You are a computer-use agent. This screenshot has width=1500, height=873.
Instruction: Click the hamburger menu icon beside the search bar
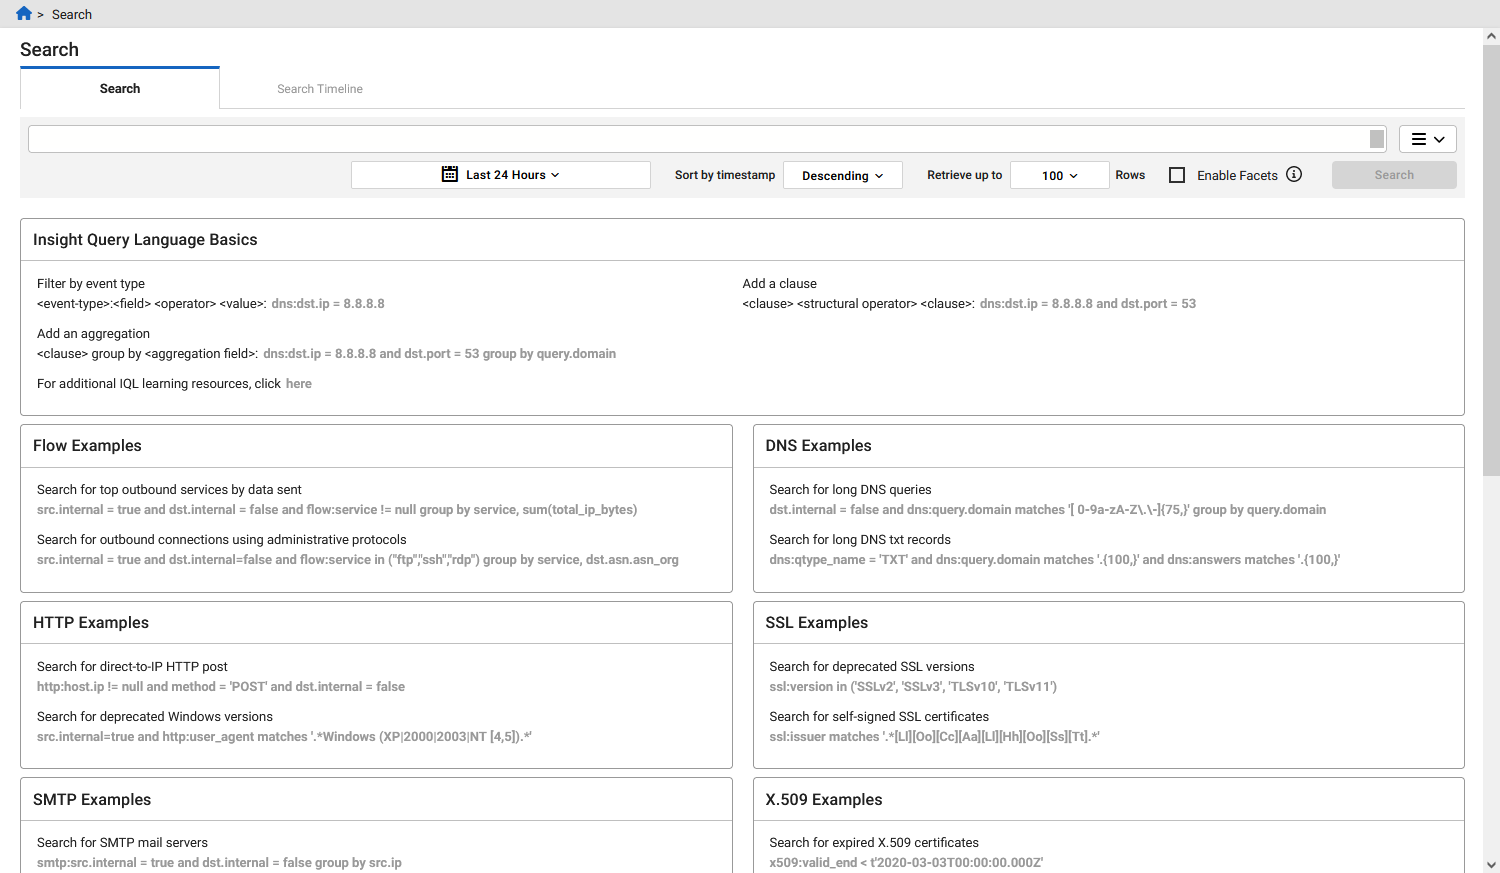pos(1420,139)
